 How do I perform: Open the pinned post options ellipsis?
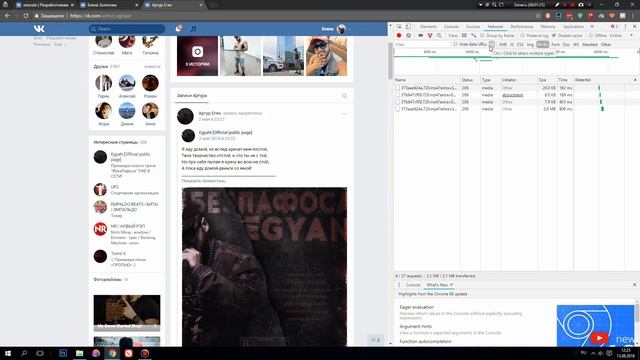(344, 113)
